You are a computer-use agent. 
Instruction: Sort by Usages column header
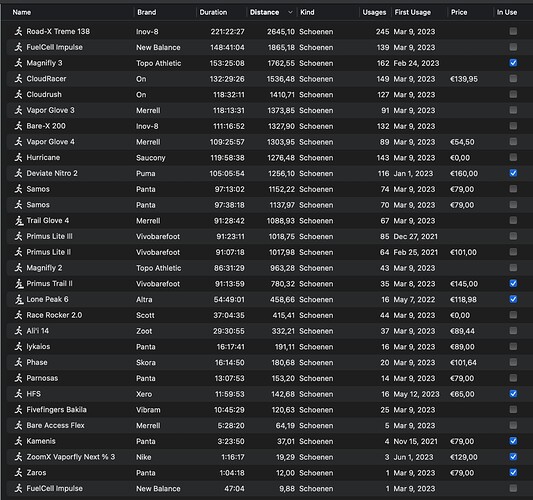[x=374, y=12]
